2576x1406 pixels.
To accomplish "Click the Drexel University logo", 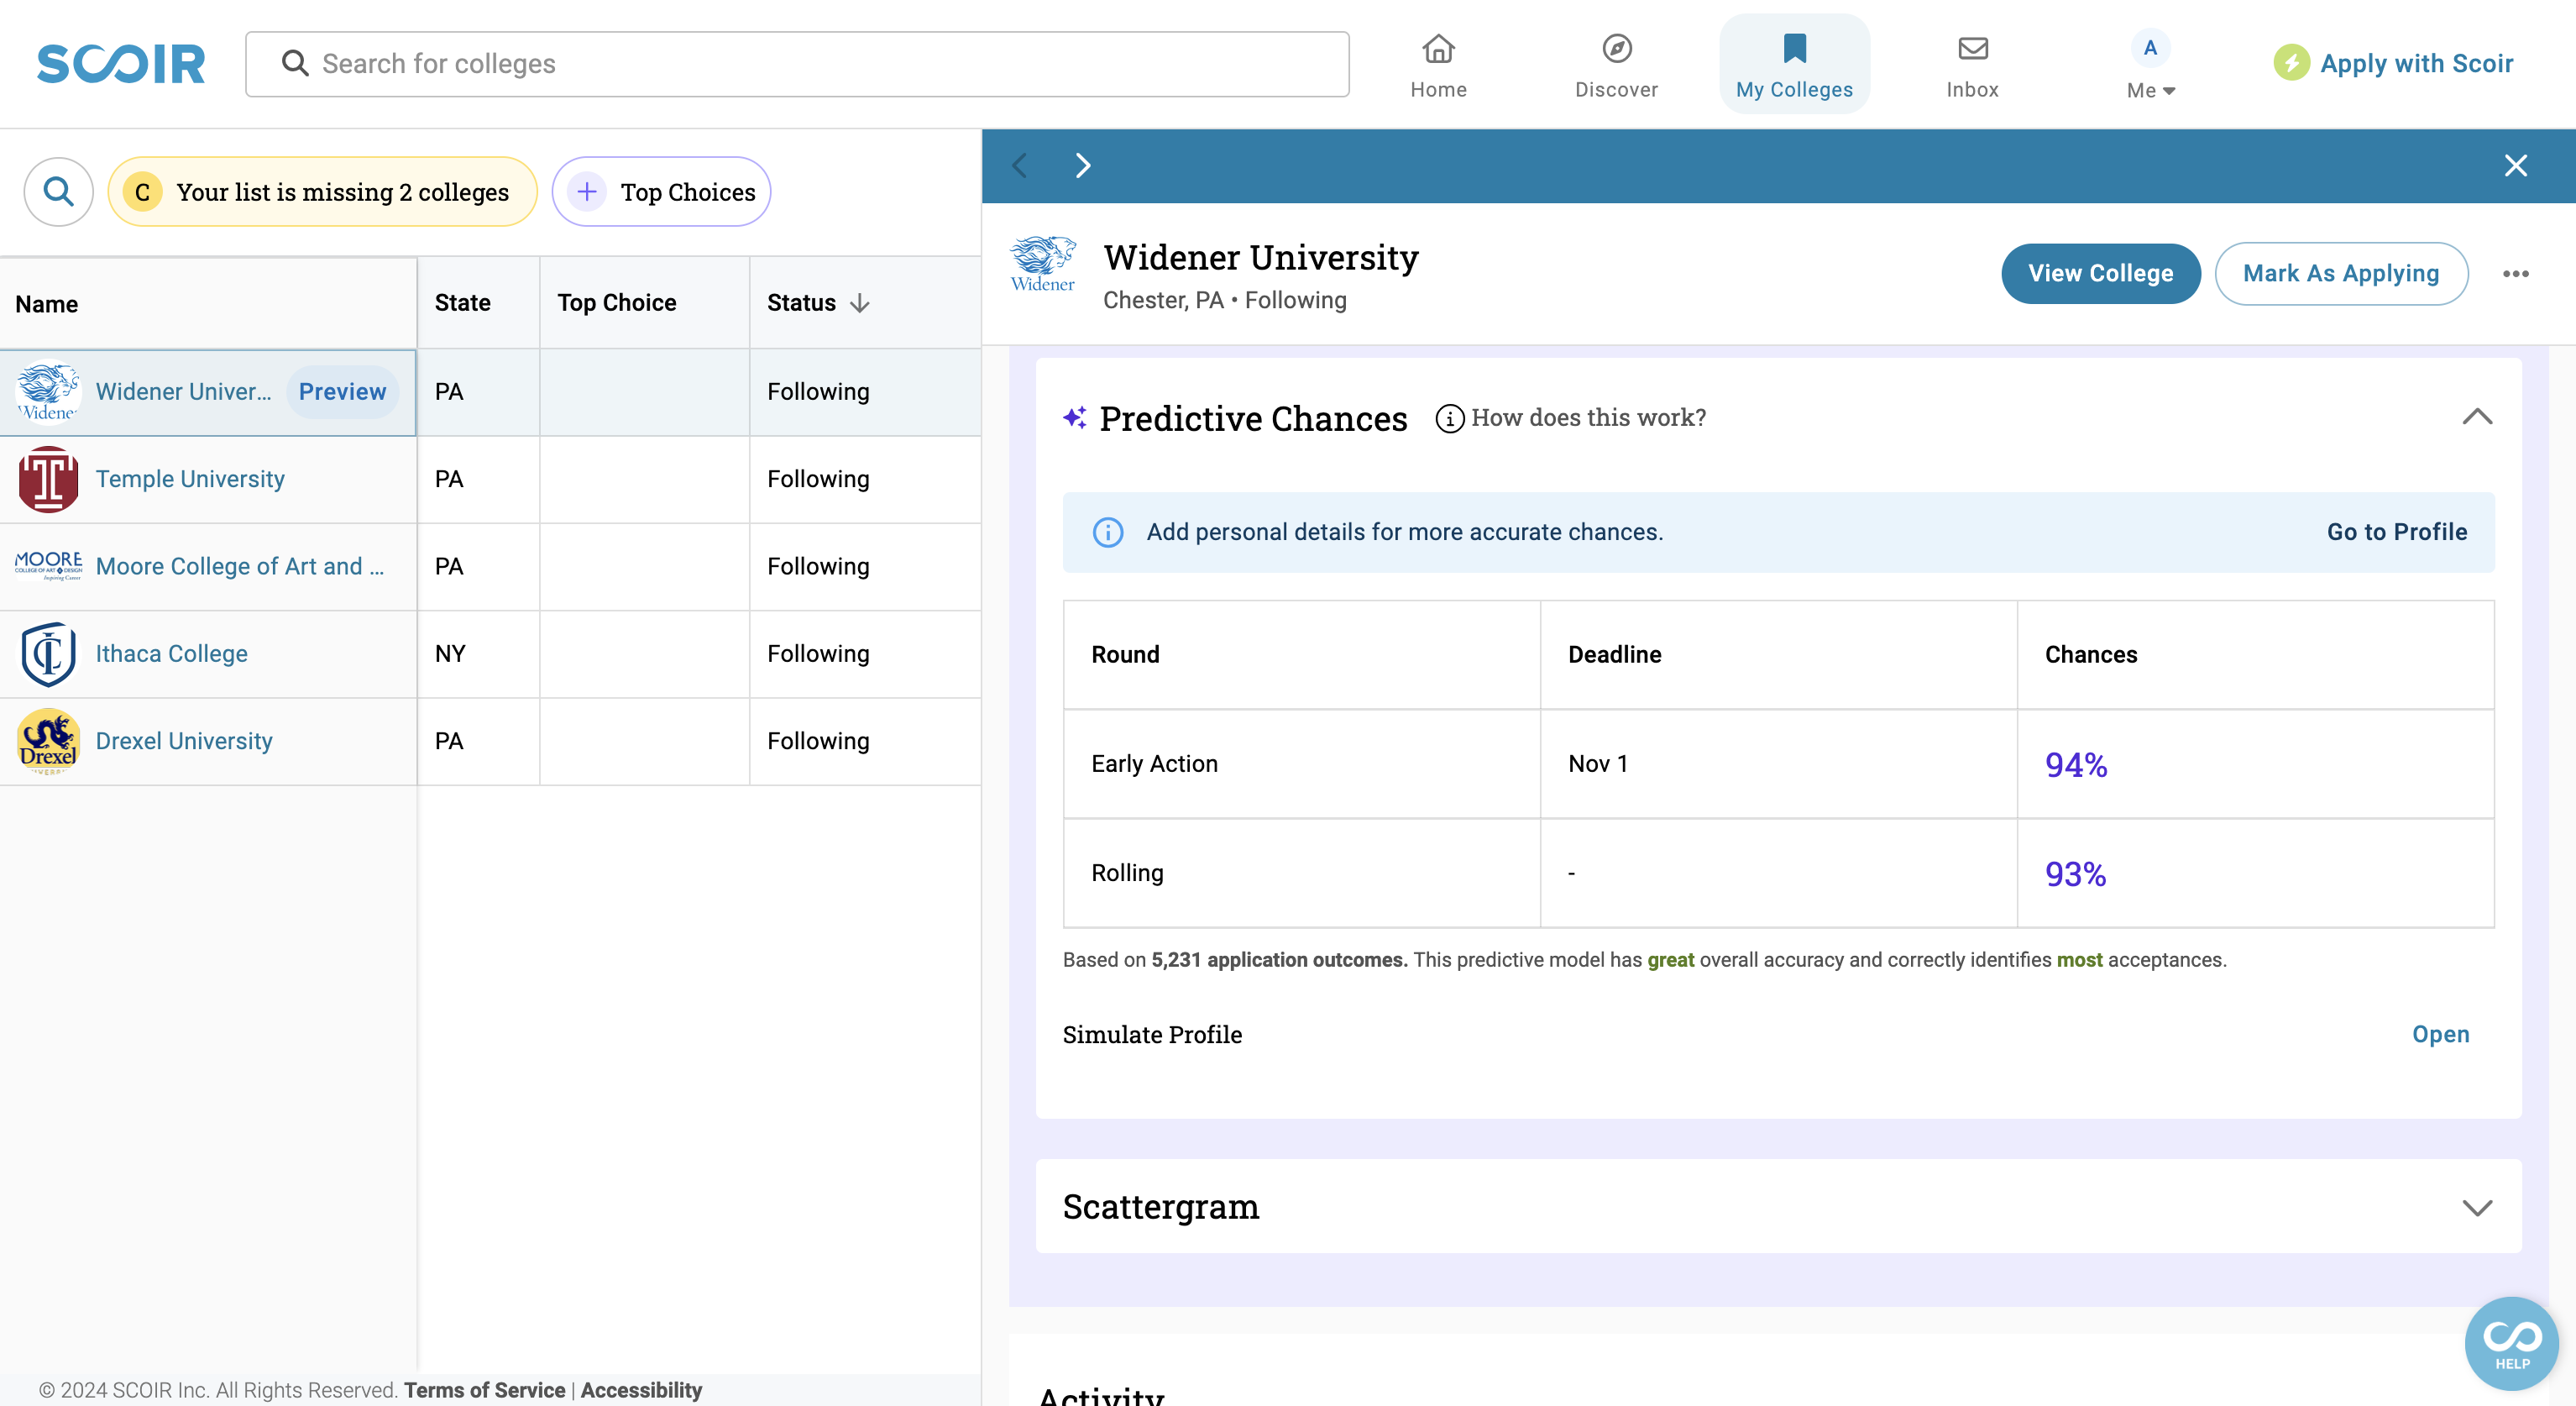I will coord(48,741).
